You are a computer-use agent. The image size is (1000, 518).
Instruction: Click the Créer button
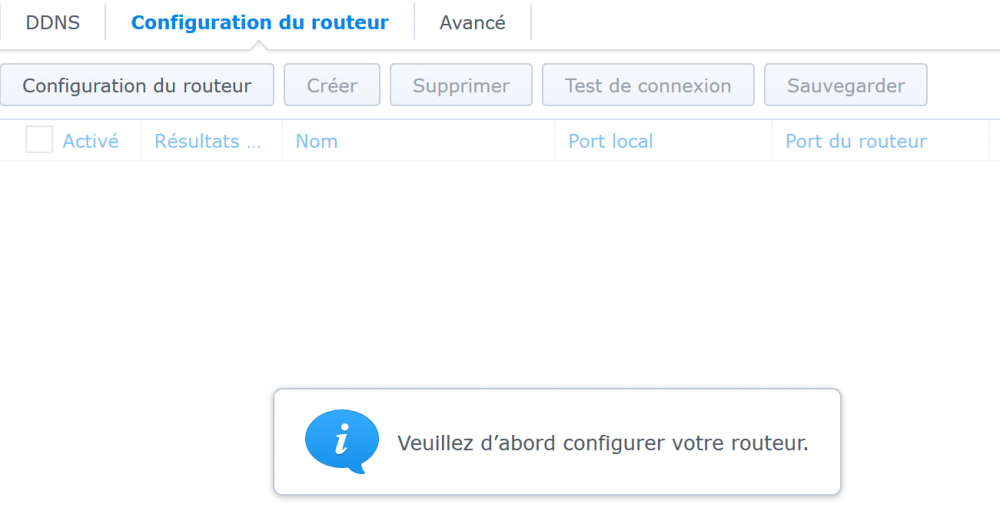coord(332,86)
